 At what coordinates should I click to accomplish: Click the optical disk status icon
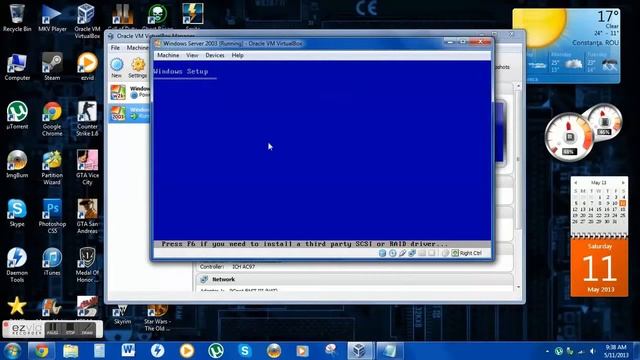pos(392,253)
